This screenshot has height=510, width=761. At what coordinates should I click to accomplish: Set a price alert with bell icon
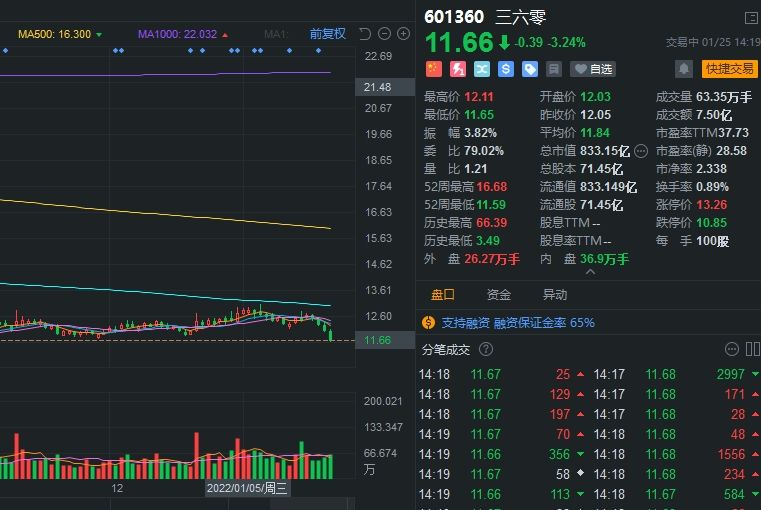tap(684, 69)
